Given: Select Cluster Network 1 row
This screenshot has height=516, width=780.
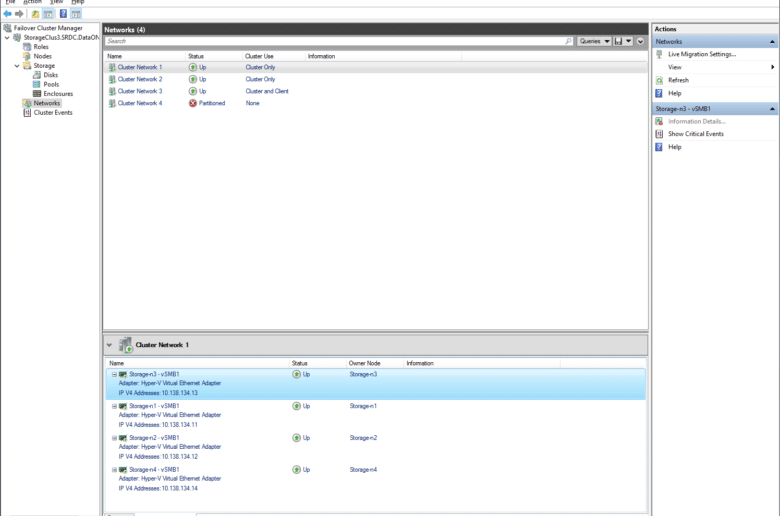Looking at the screenshot, I should coord(376,67).
